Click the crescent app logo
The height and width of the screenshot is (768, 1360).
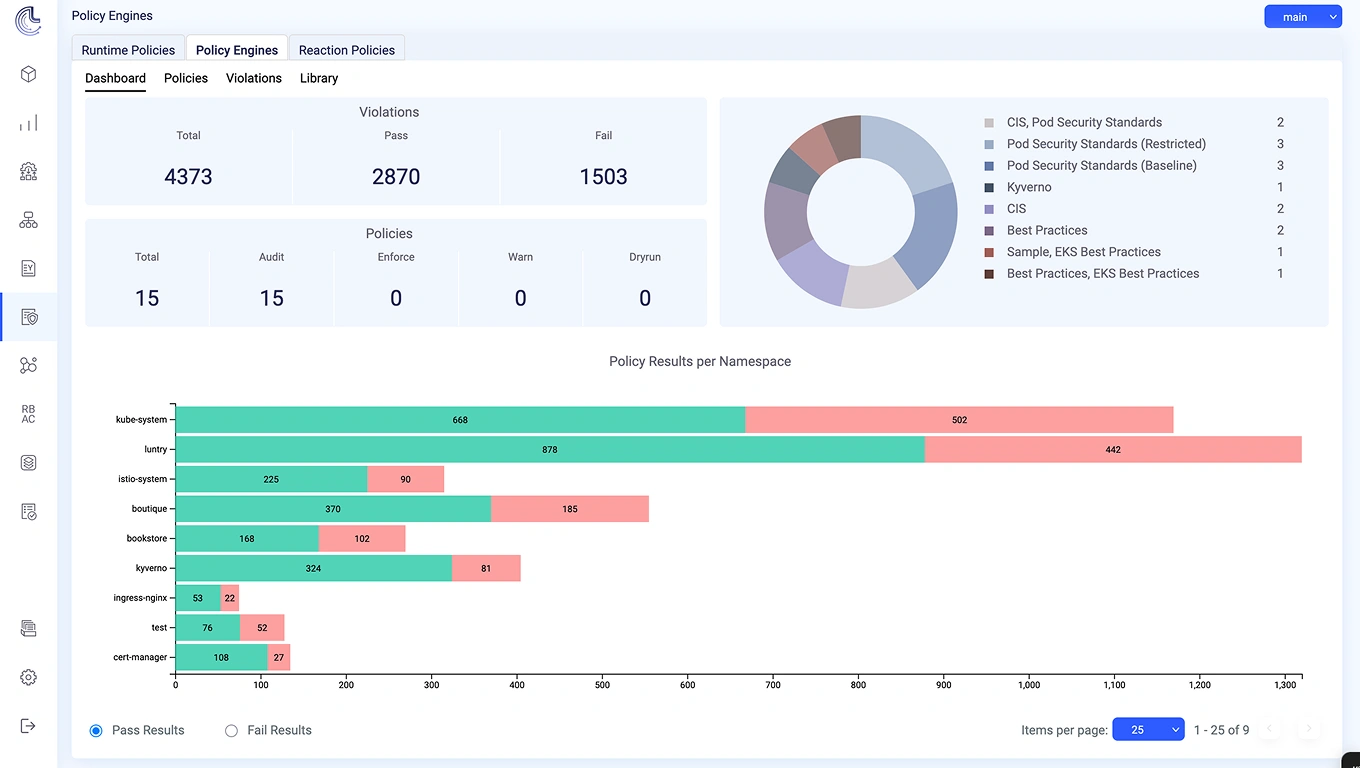click(28, 21)
